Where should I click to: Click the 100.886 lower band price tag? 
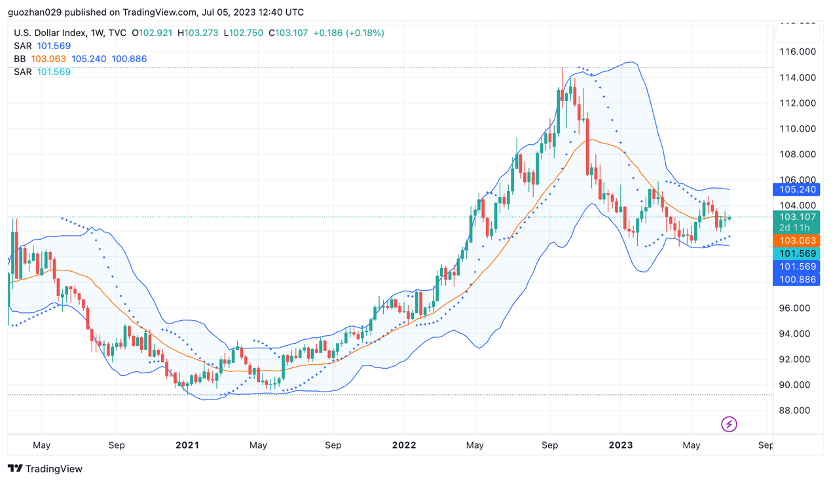tap(796, 279)
